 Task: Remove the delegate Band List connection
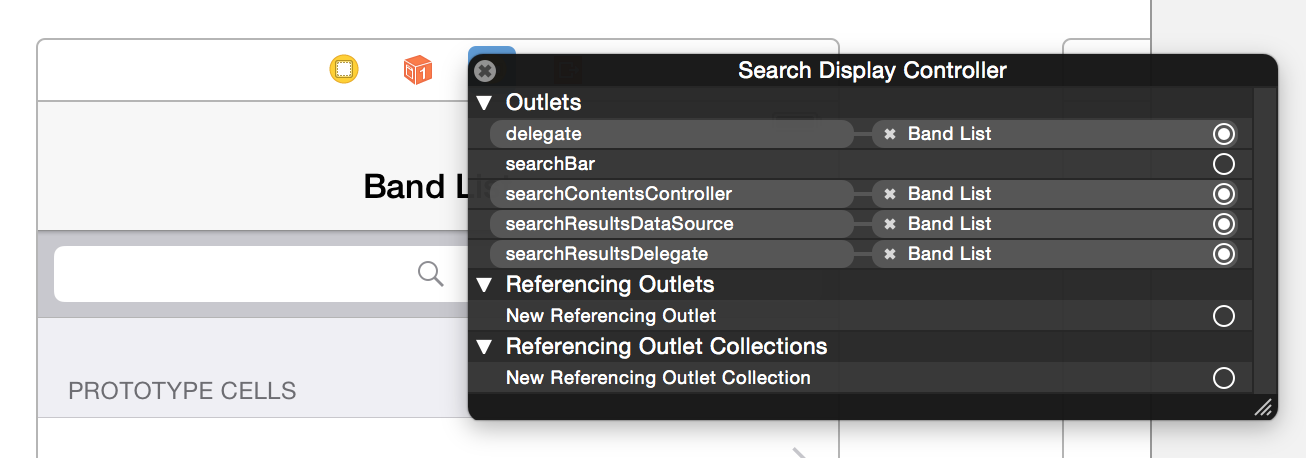tap(889, 134)
